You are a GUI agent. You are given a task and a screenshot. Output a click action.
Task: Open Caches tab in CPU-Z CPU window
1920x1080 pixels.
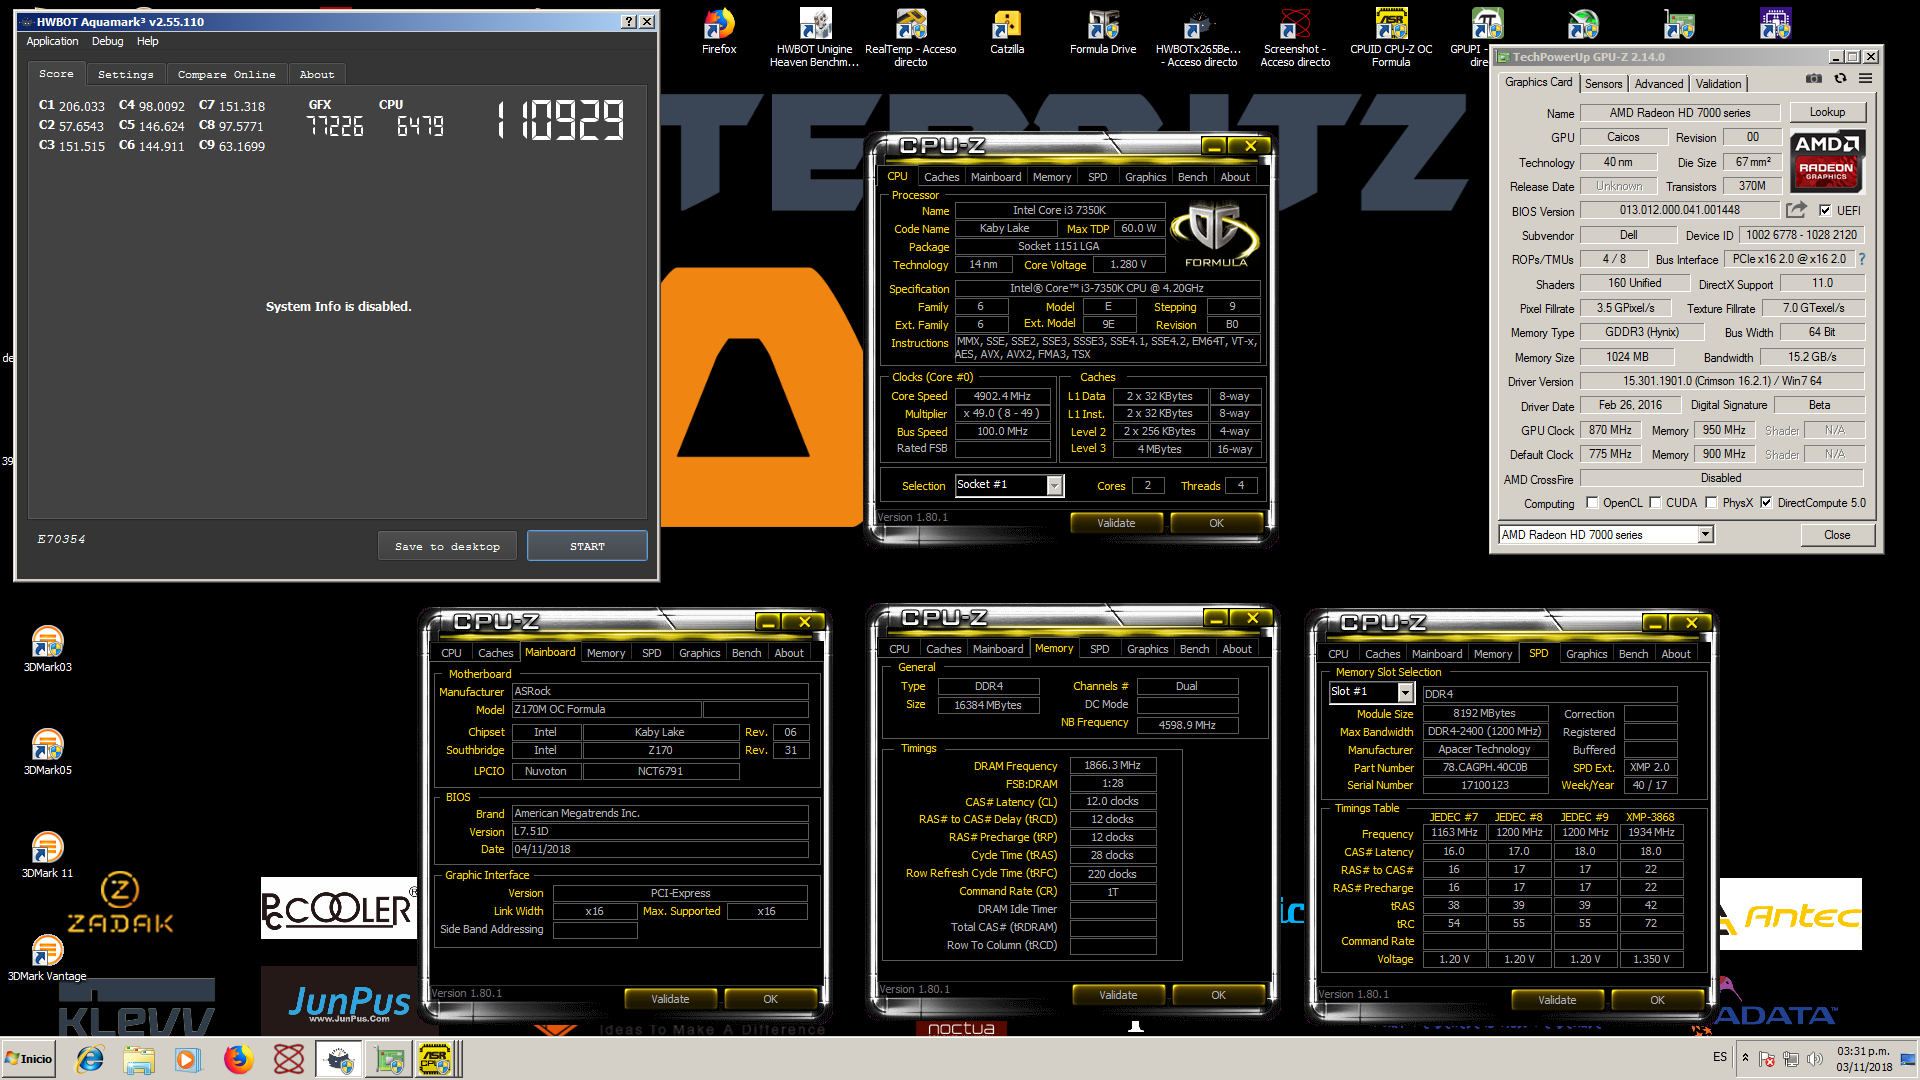pos(941,177)
